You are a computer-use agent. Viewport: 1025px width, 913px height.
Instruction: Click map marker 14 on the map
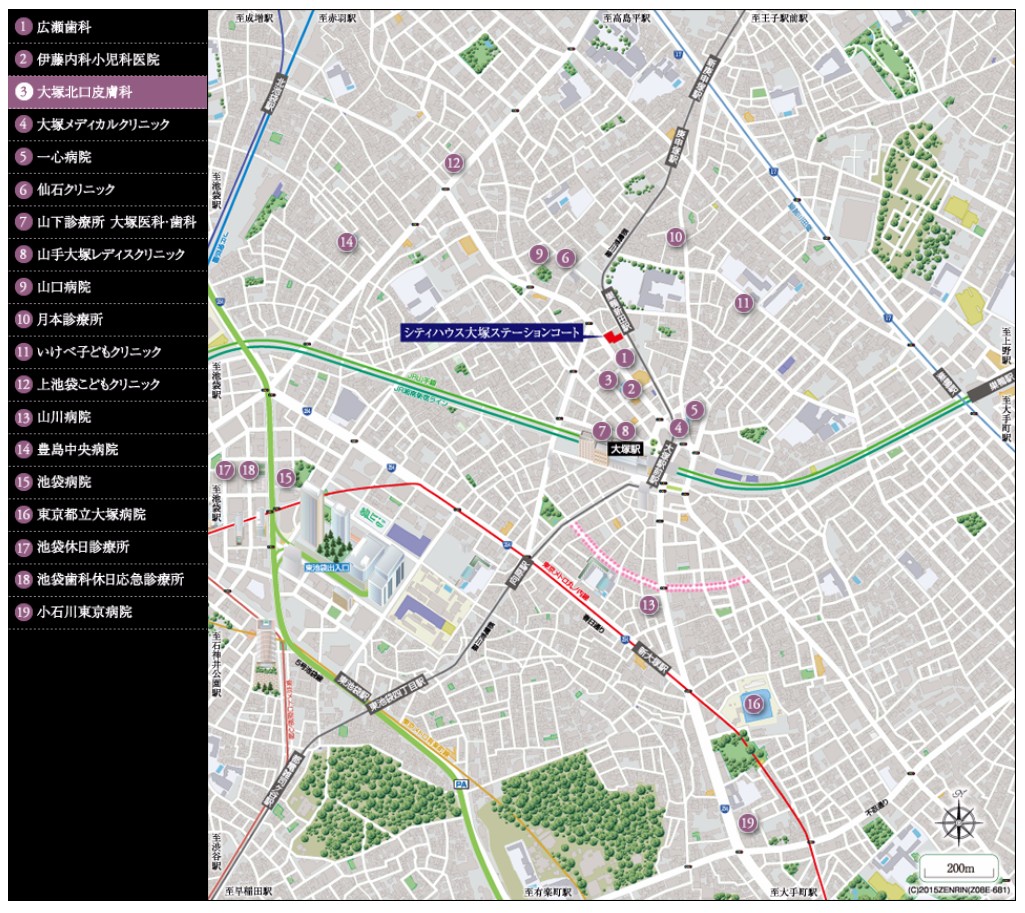[346, 241]
